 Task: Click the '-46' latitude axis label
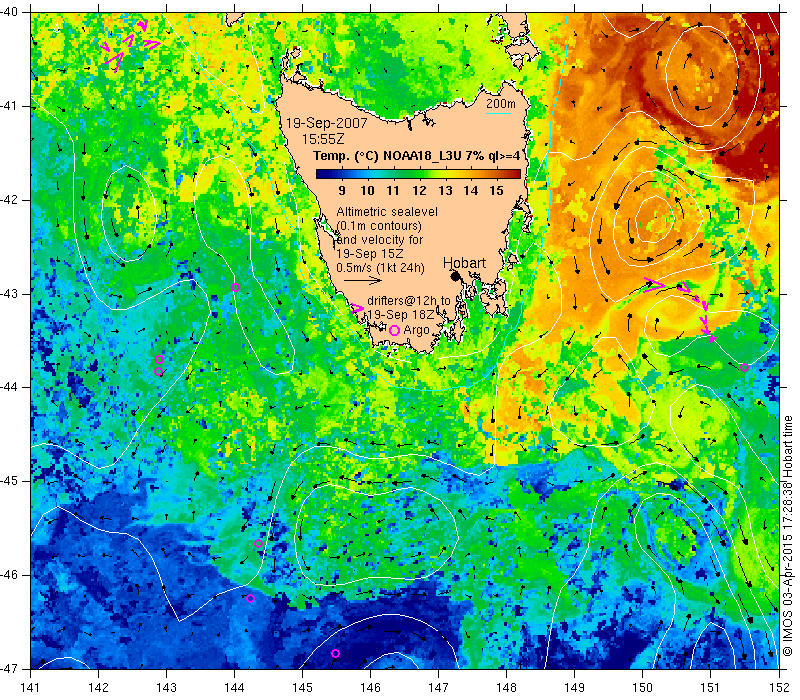pos(9,575)
